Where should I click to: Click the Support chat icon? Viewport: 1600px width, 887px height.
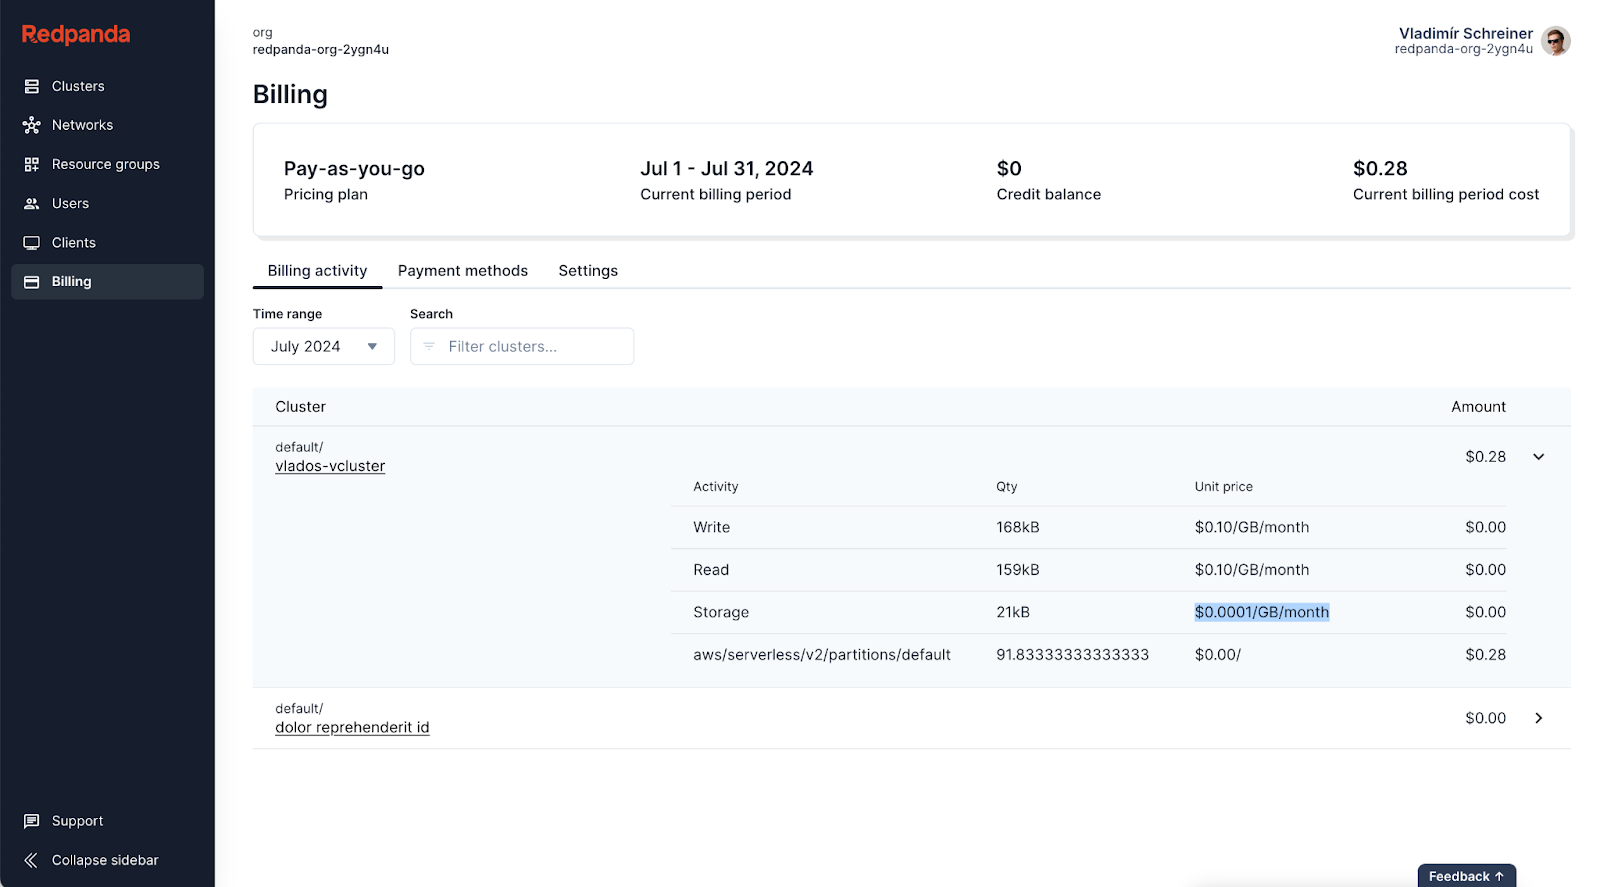tap(32, 821)
